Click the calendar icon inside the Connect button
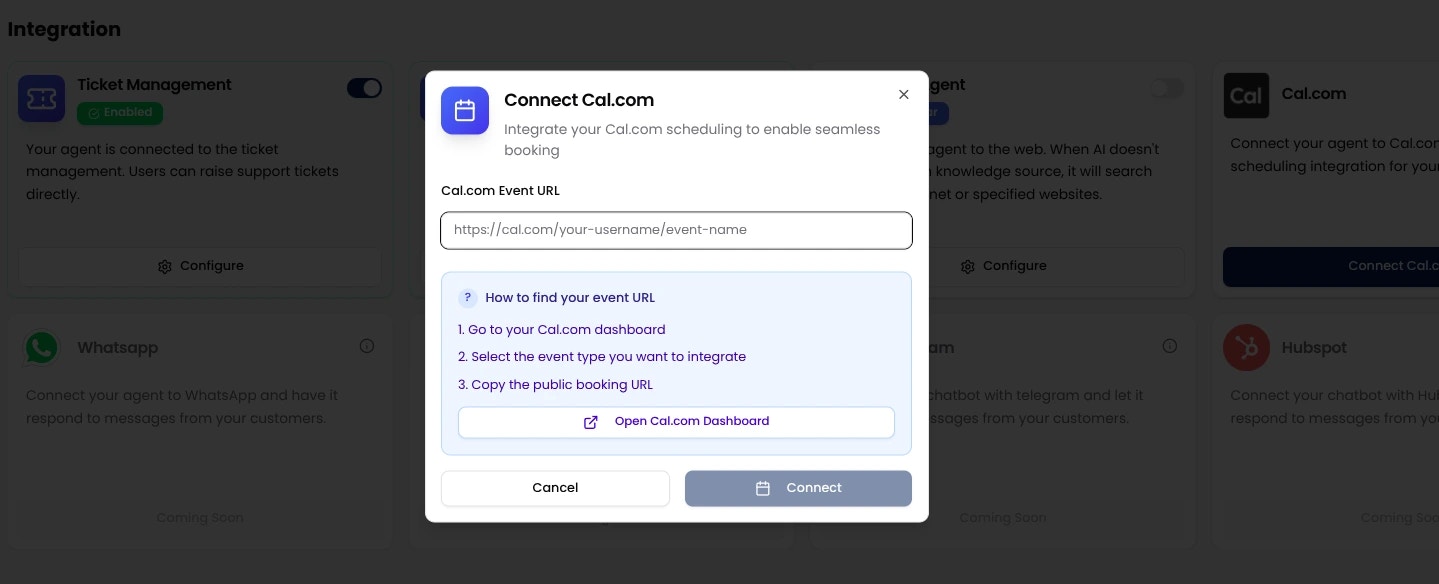 (763, 488)
